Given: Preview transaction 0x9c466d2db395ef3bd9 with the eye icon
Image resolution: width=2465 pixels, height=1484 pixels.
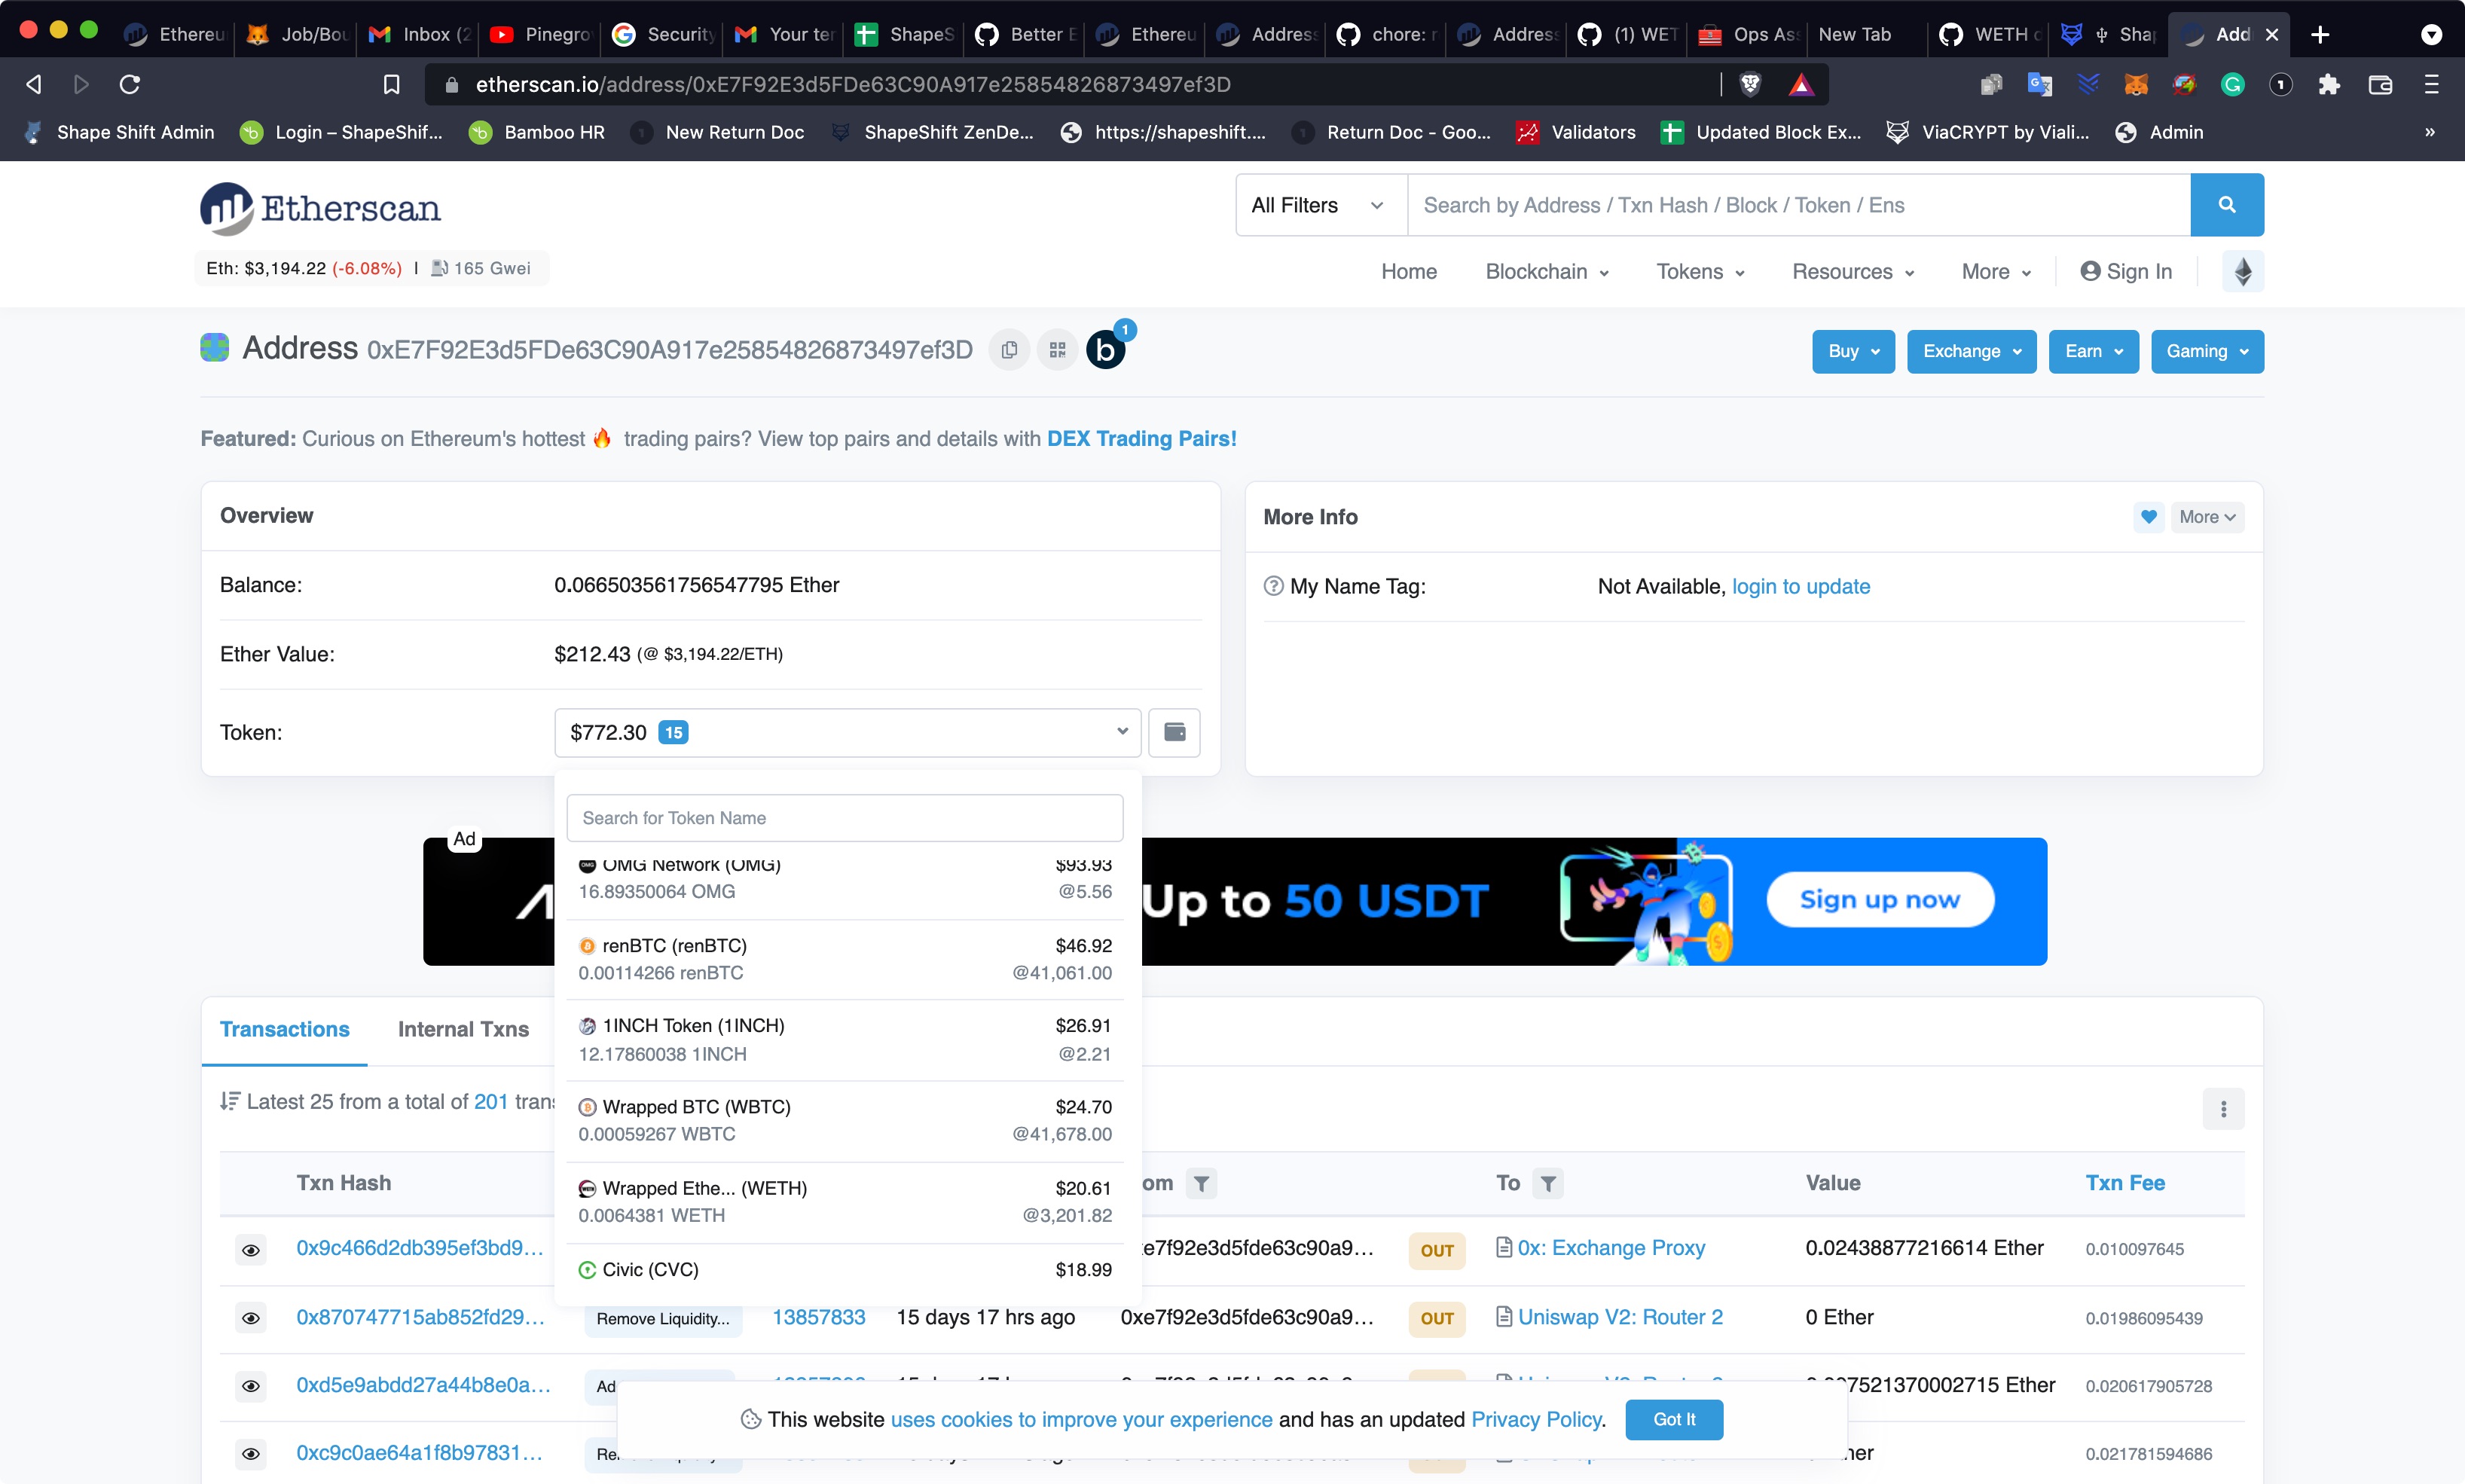Looking at the screenshot, I should tap(251, 1249).
